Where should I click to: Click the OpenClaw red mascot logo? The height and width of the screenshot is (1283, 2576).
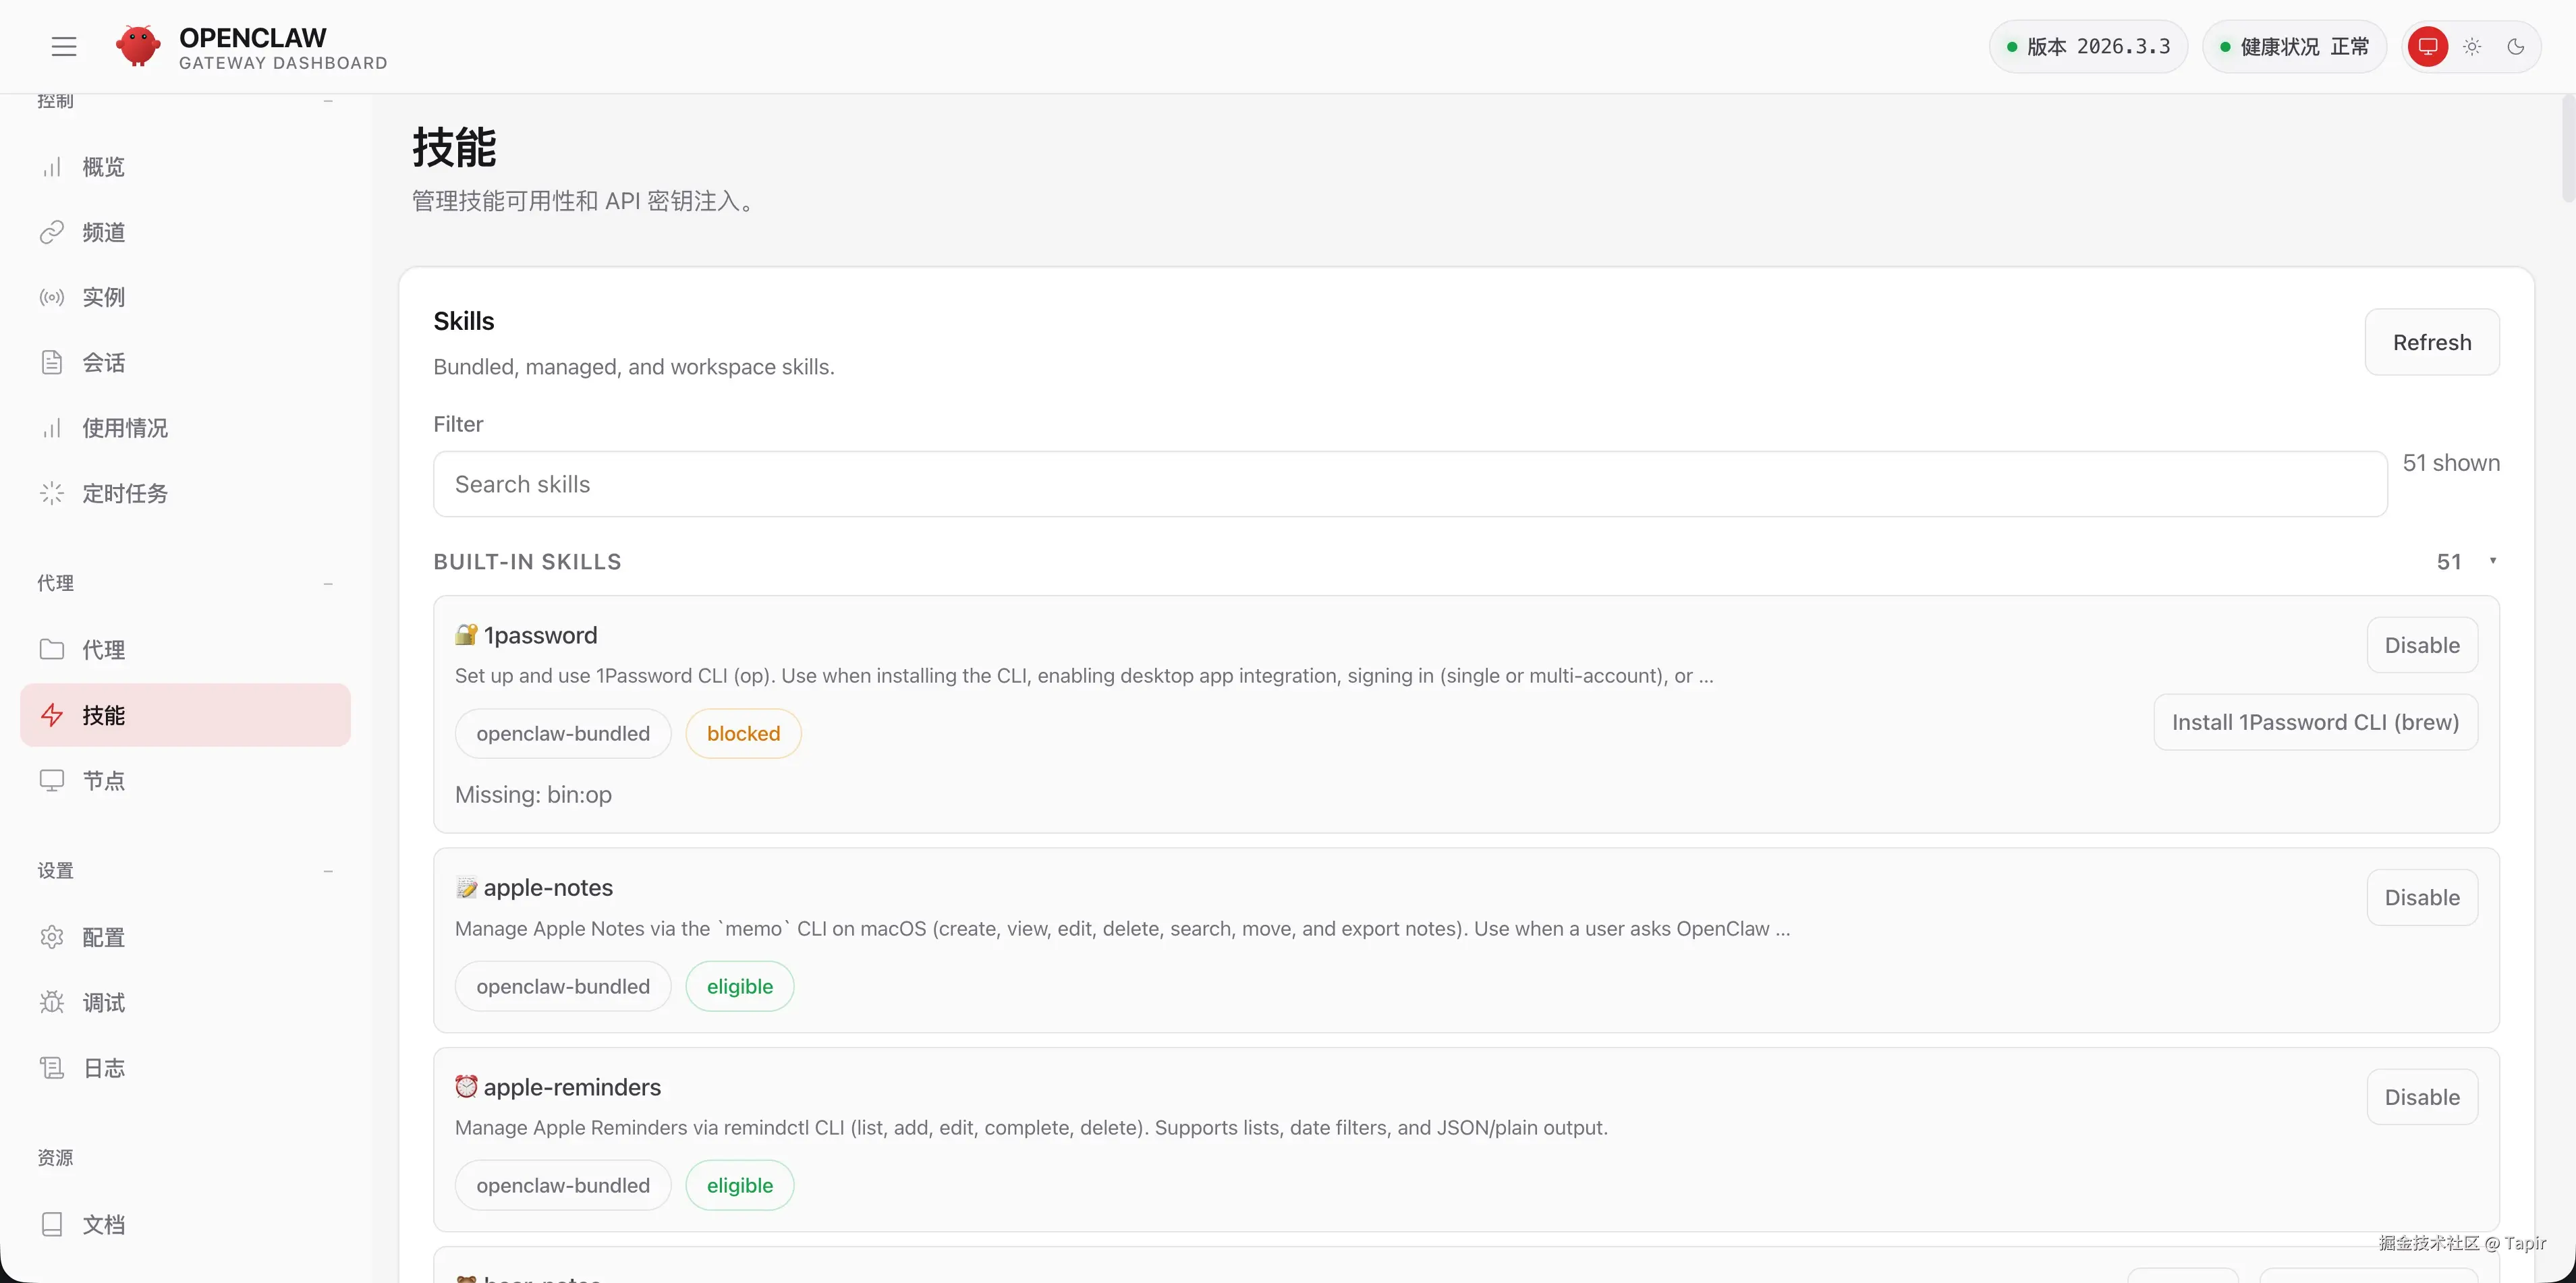[138, 46]
